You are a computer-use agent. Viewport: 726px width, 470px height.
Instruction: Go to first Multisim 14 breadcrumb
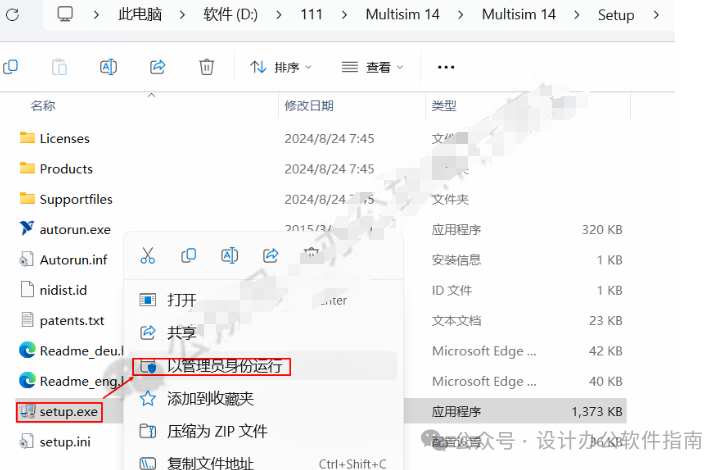[402, 15]
